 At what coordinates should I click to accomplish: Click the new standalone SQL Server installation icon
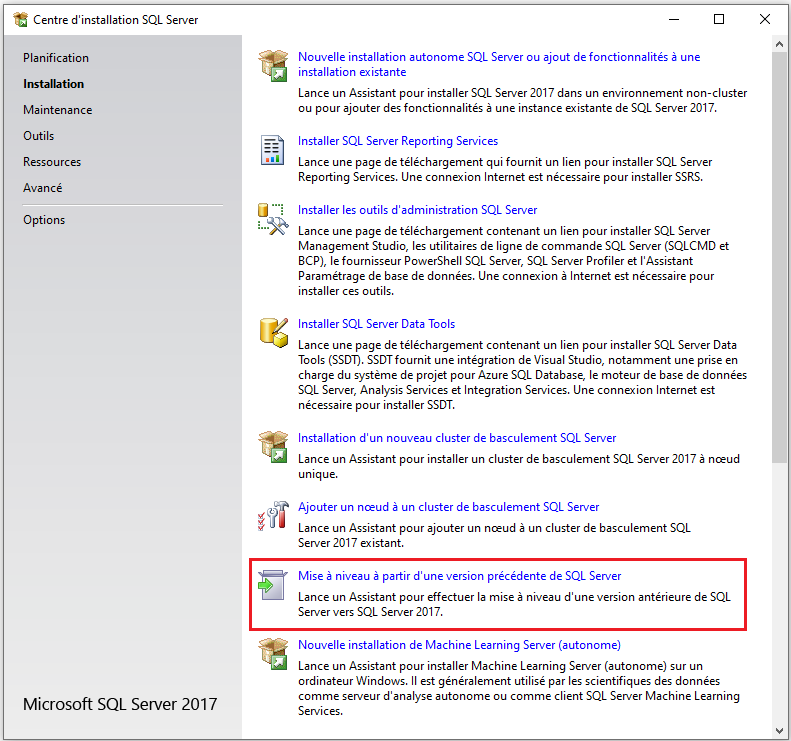pyautogui.click(x=273, y=66)
